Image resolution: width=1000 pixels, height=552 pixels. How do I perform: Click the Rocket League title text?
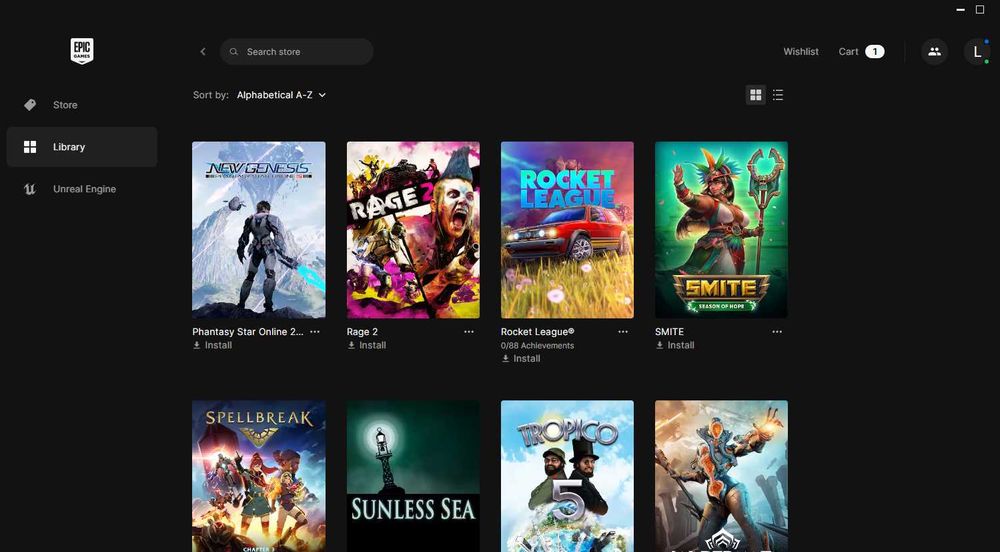[538, 331]
